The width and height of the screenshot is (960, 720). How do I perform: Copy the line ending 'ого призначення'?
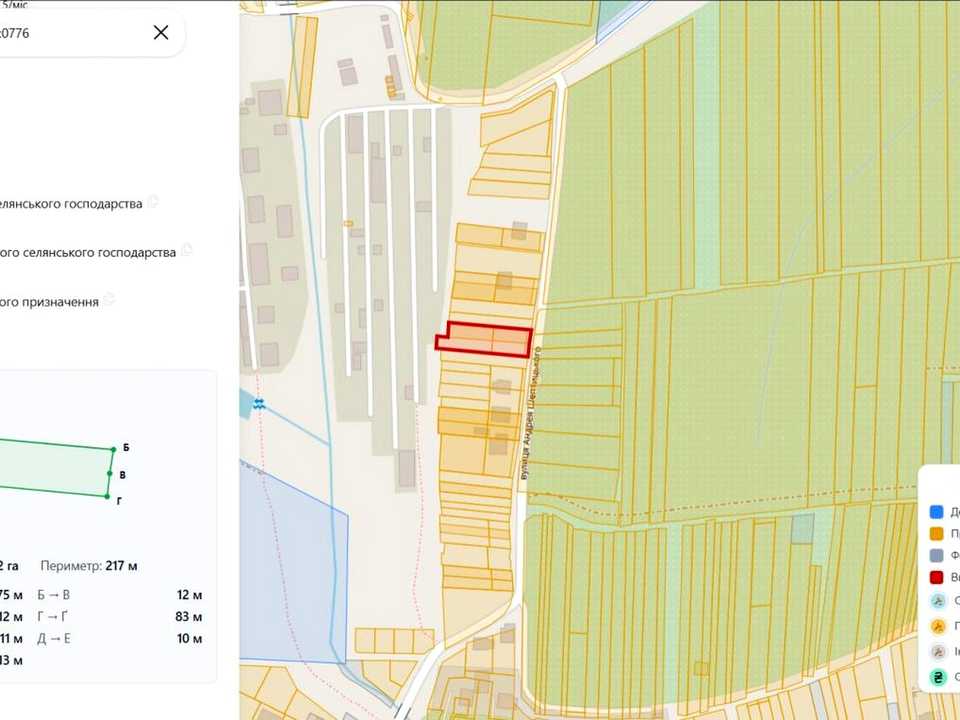point(109,299)
